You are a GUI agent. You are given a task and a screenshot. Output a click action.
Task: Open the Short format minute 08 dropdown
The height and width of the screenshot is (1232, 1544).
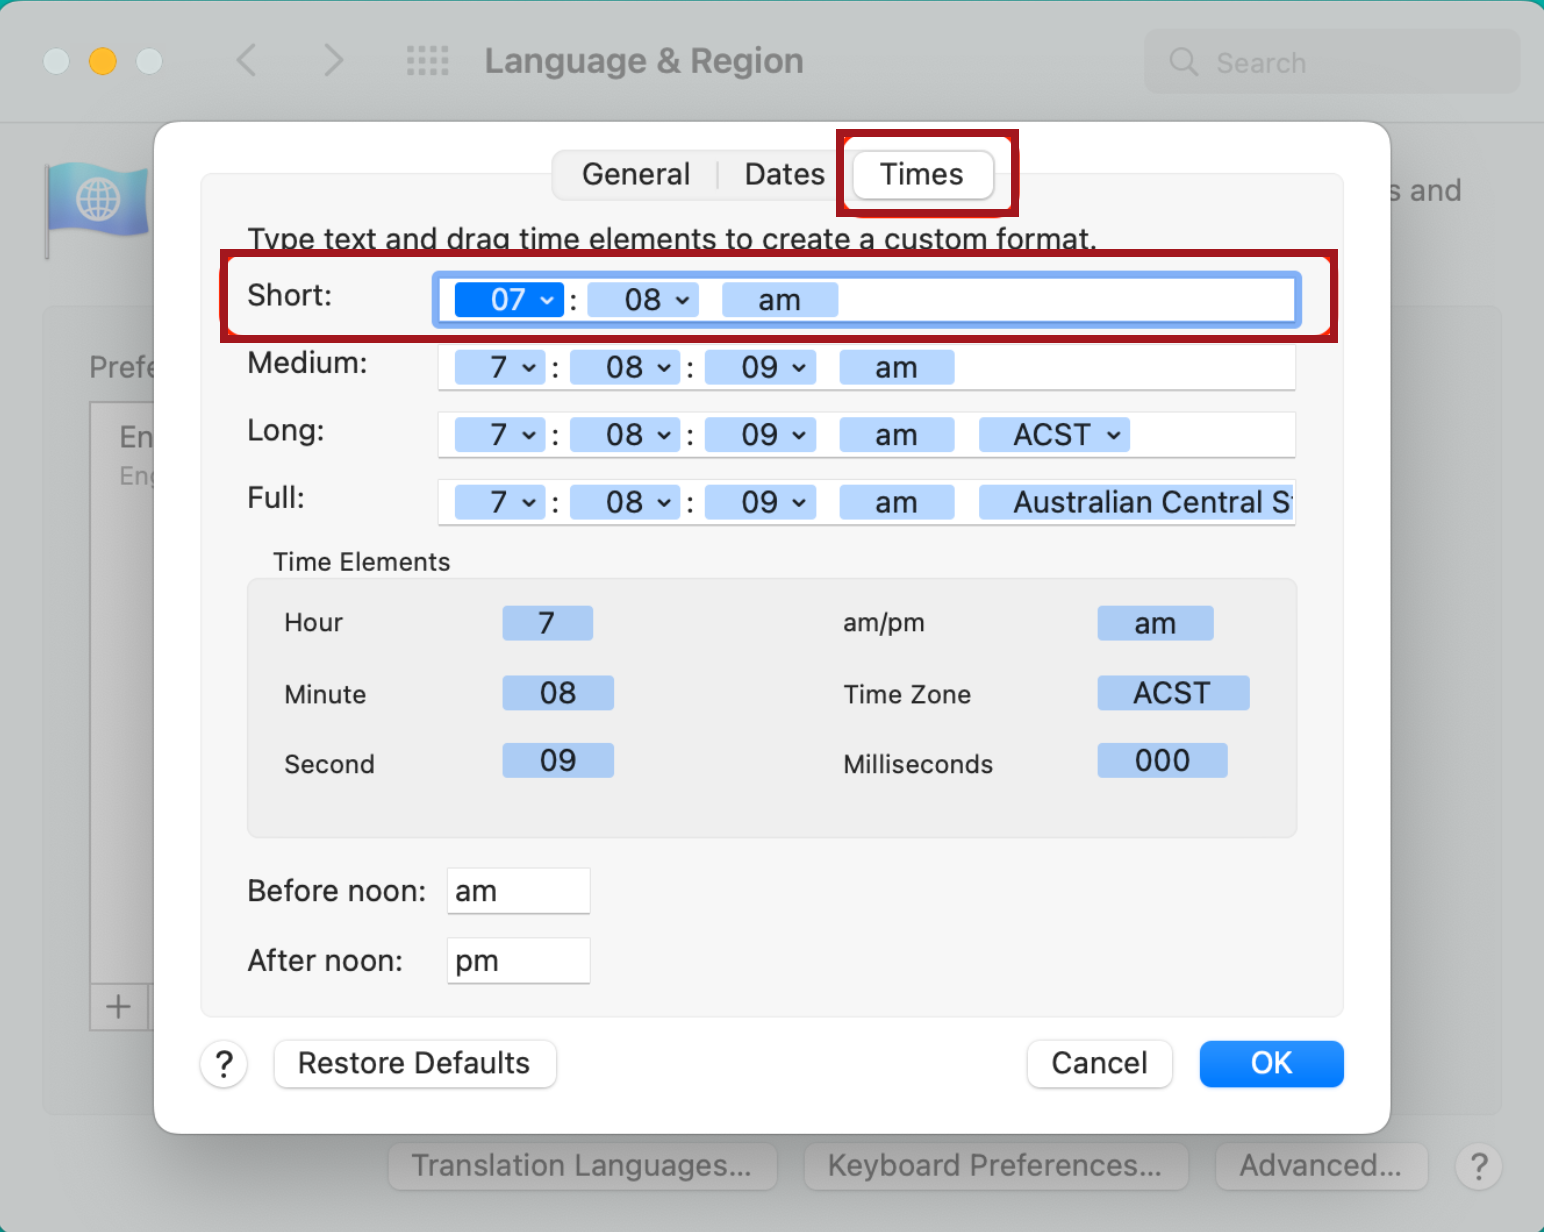pyautogui.click(x=643, y=300)
